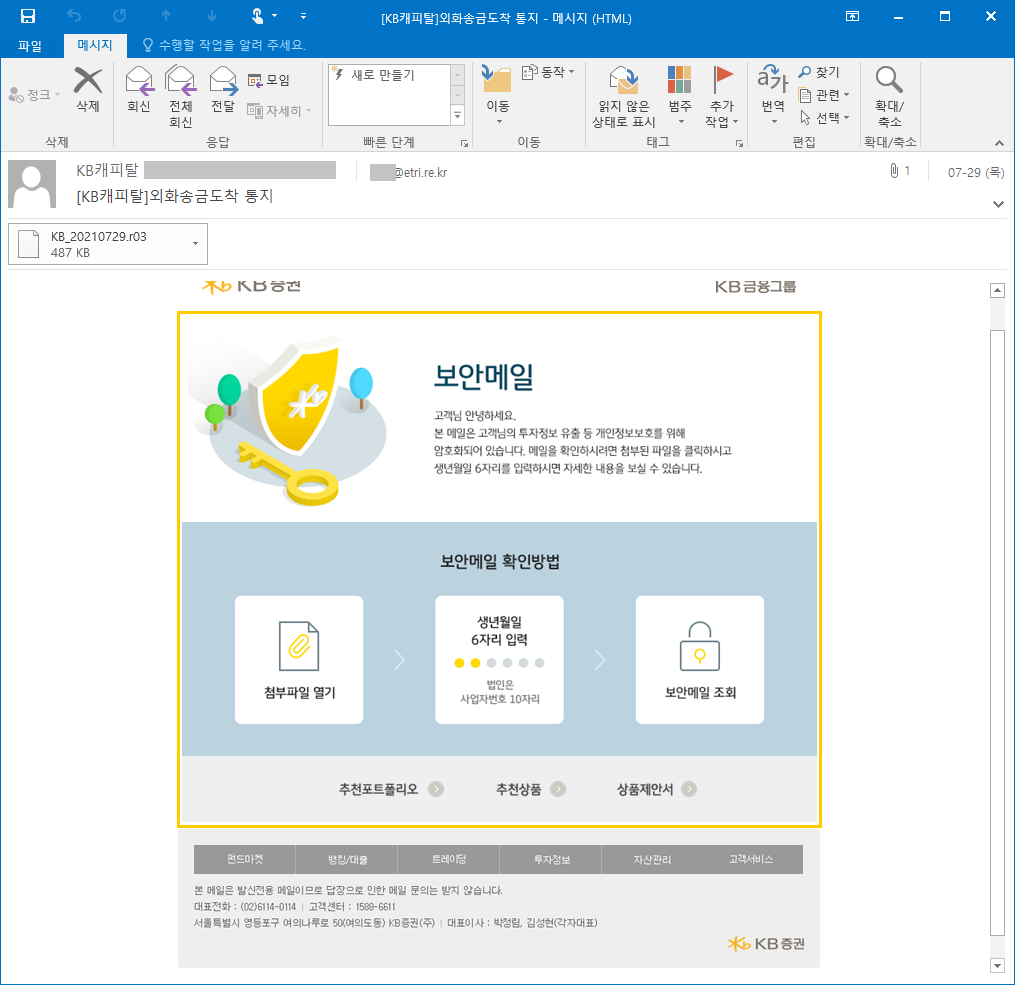The image size is (1015, 985).
Task: Click the message body scrollbar down arrow
Action: [998, 966]
